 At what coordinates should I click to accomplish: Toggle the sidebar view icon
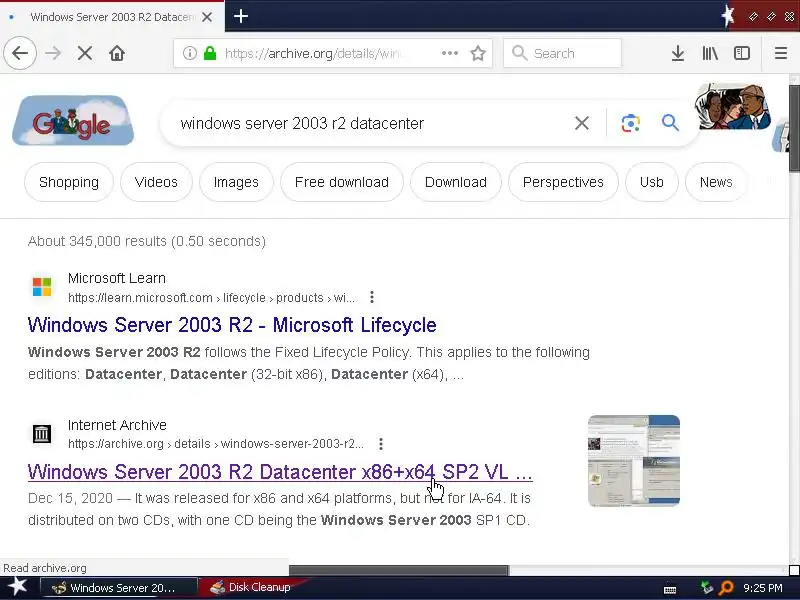(742, 53)
